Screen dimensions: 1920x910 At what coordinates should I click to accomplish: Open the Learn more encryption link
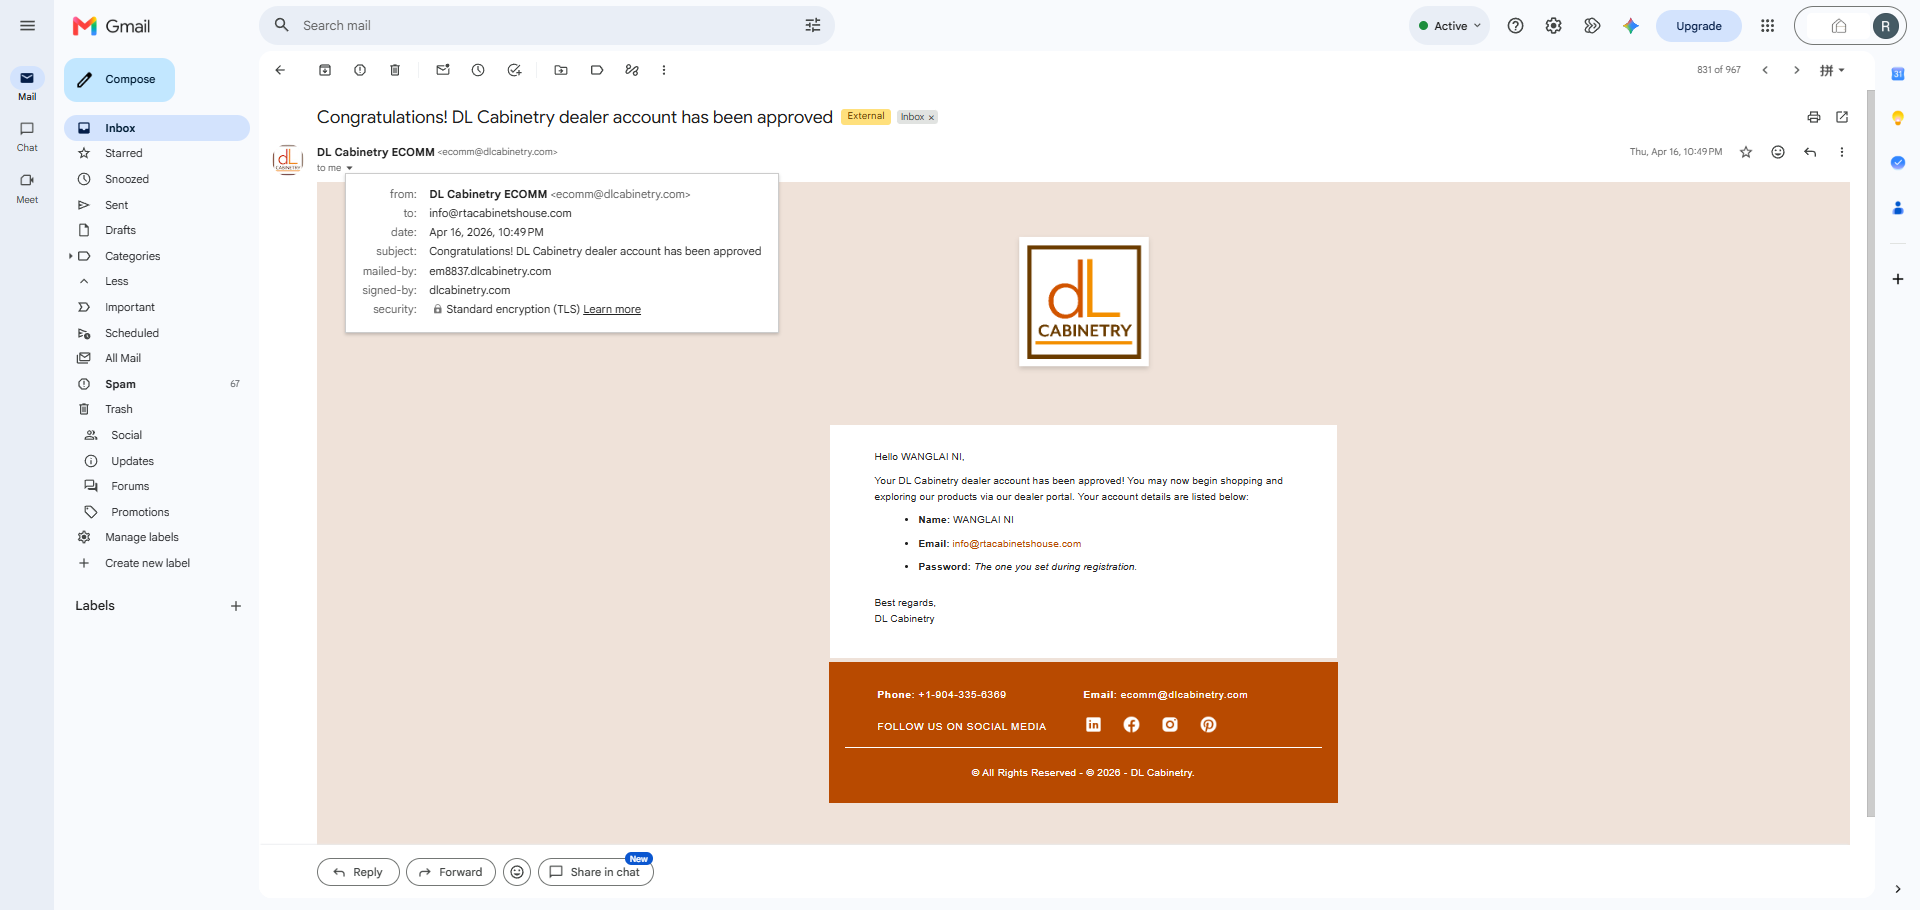(612, 310)
